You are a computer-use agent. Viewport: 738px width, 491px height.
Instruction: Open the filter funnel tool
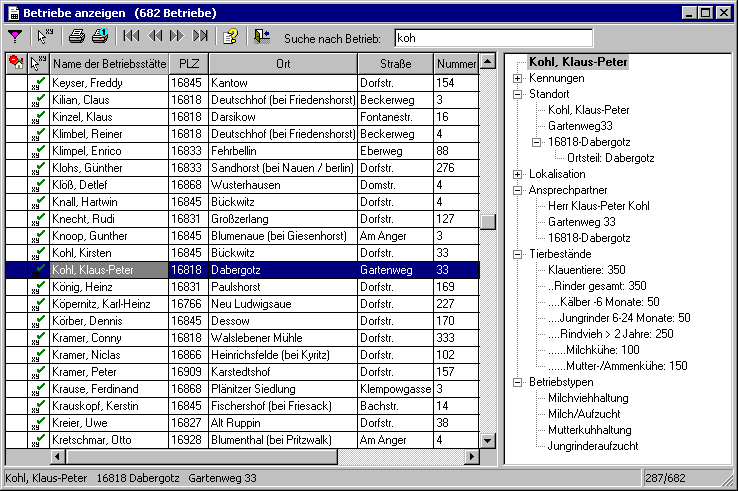pyautogui.click(x=16, y=36)
